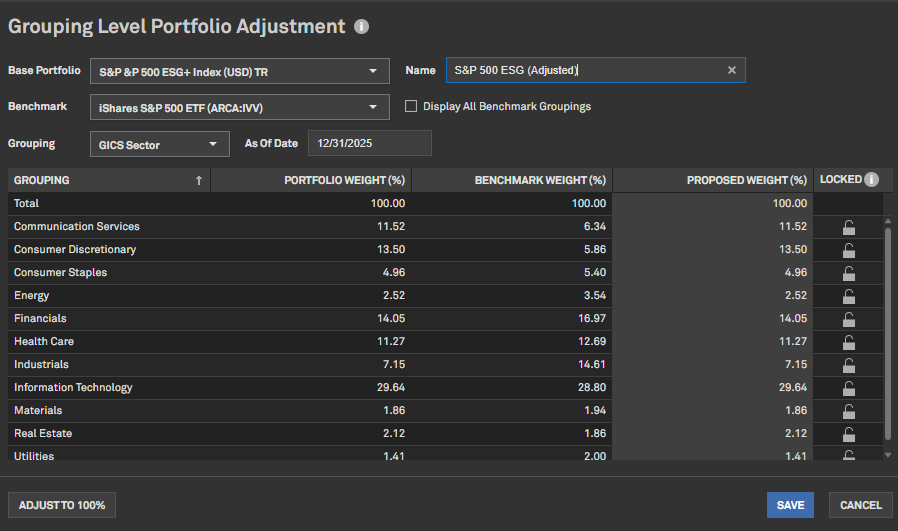Click the info icon next to Locked header
Image resolution: width=898 pixels, height=531 pixels.
coord(871,180)
